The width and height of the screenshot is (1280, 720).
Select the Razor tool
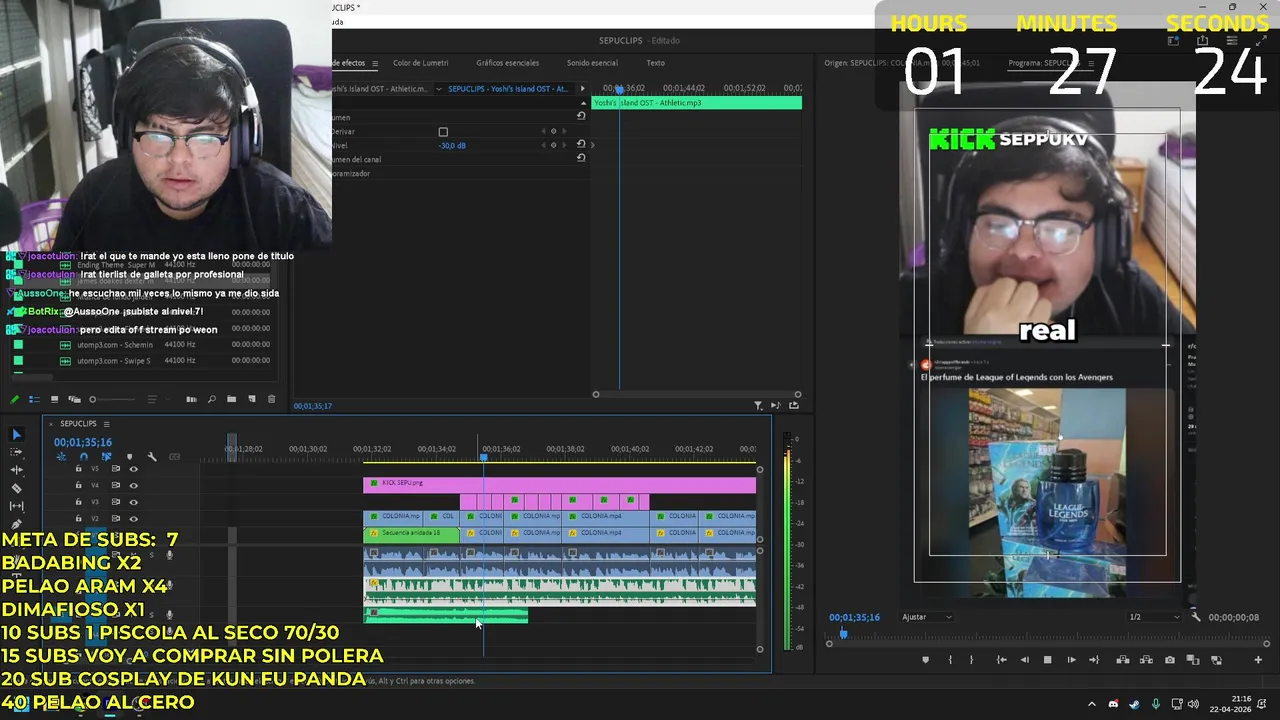click(x=16, y=488)
